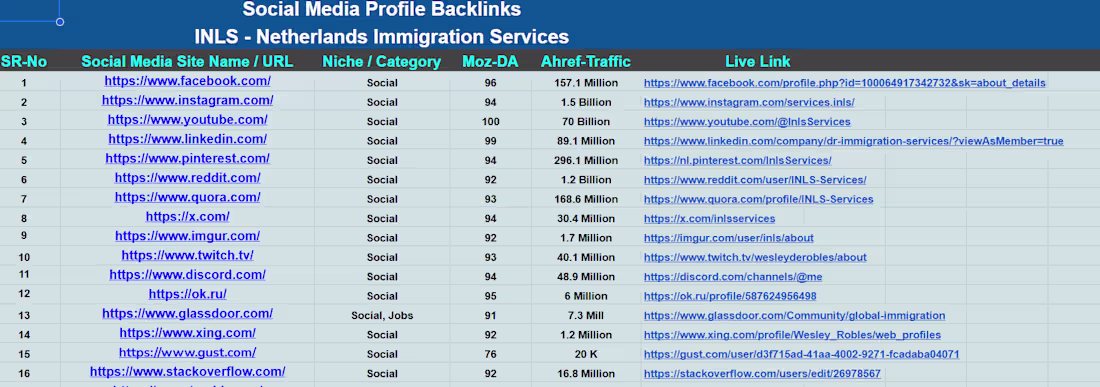Select the 70 Billion traffic cell
The image size is (1100, 387).
coord(586,122)
